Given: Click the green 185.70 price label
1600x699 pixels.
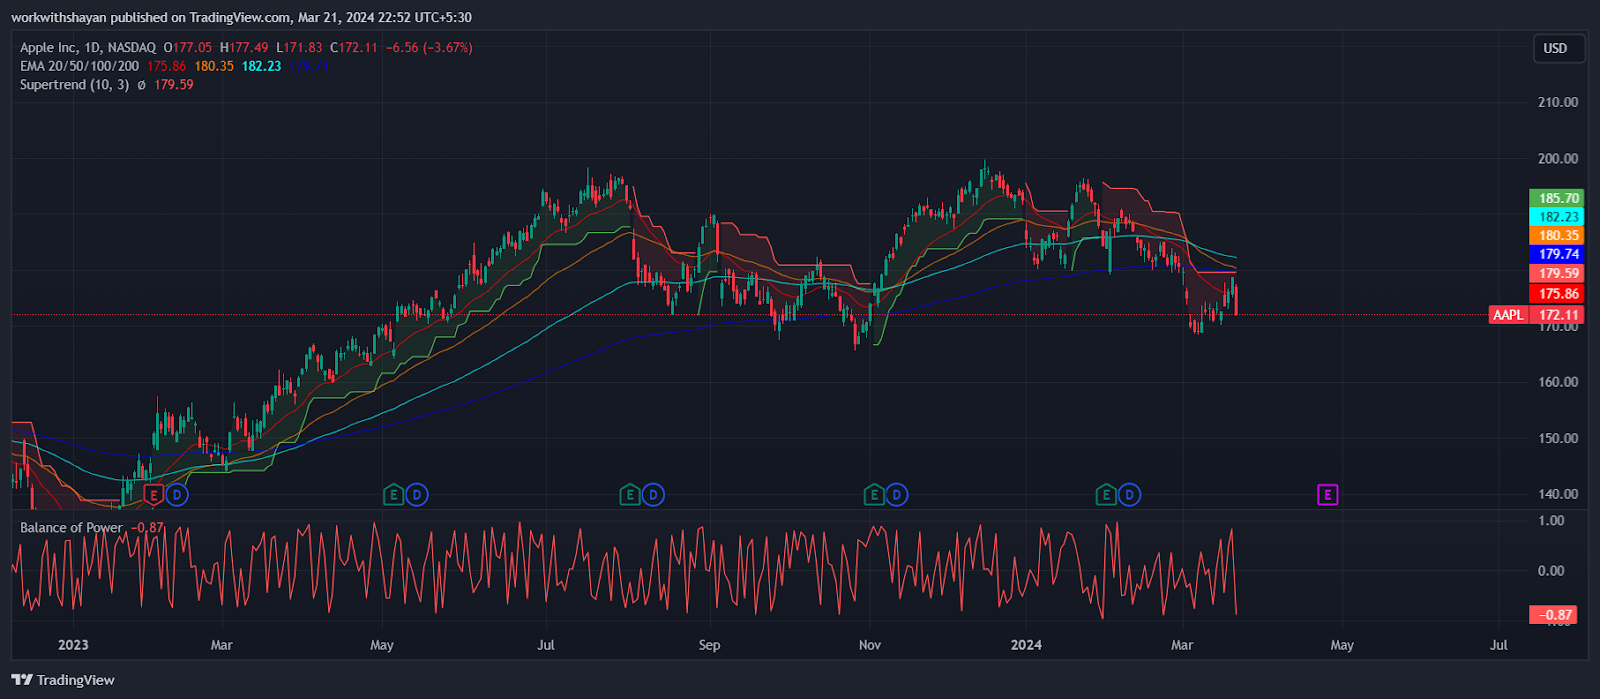Looking at the screenshot, I should pos(1557,198).
